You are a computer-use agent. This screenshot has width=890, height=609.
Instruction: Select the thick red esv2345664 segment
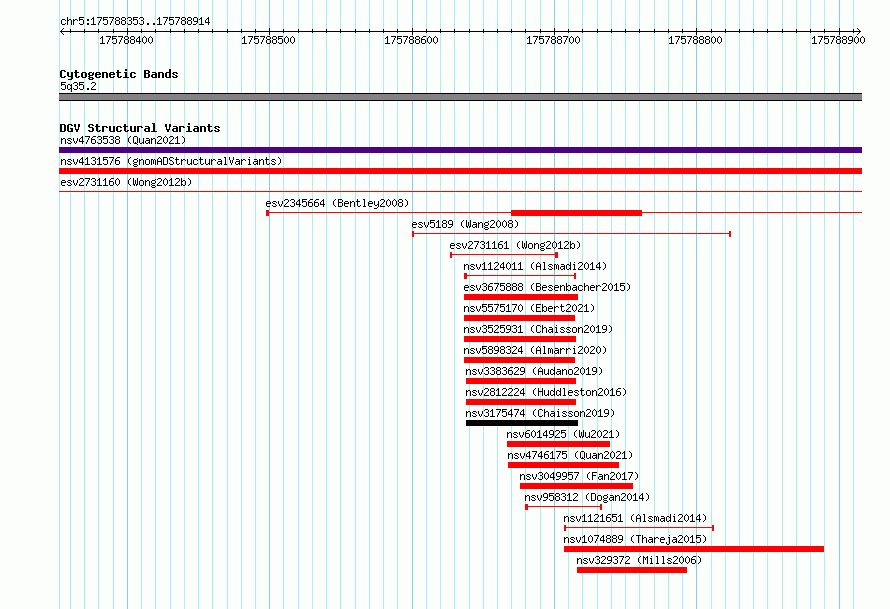click(x=576, y=213)
